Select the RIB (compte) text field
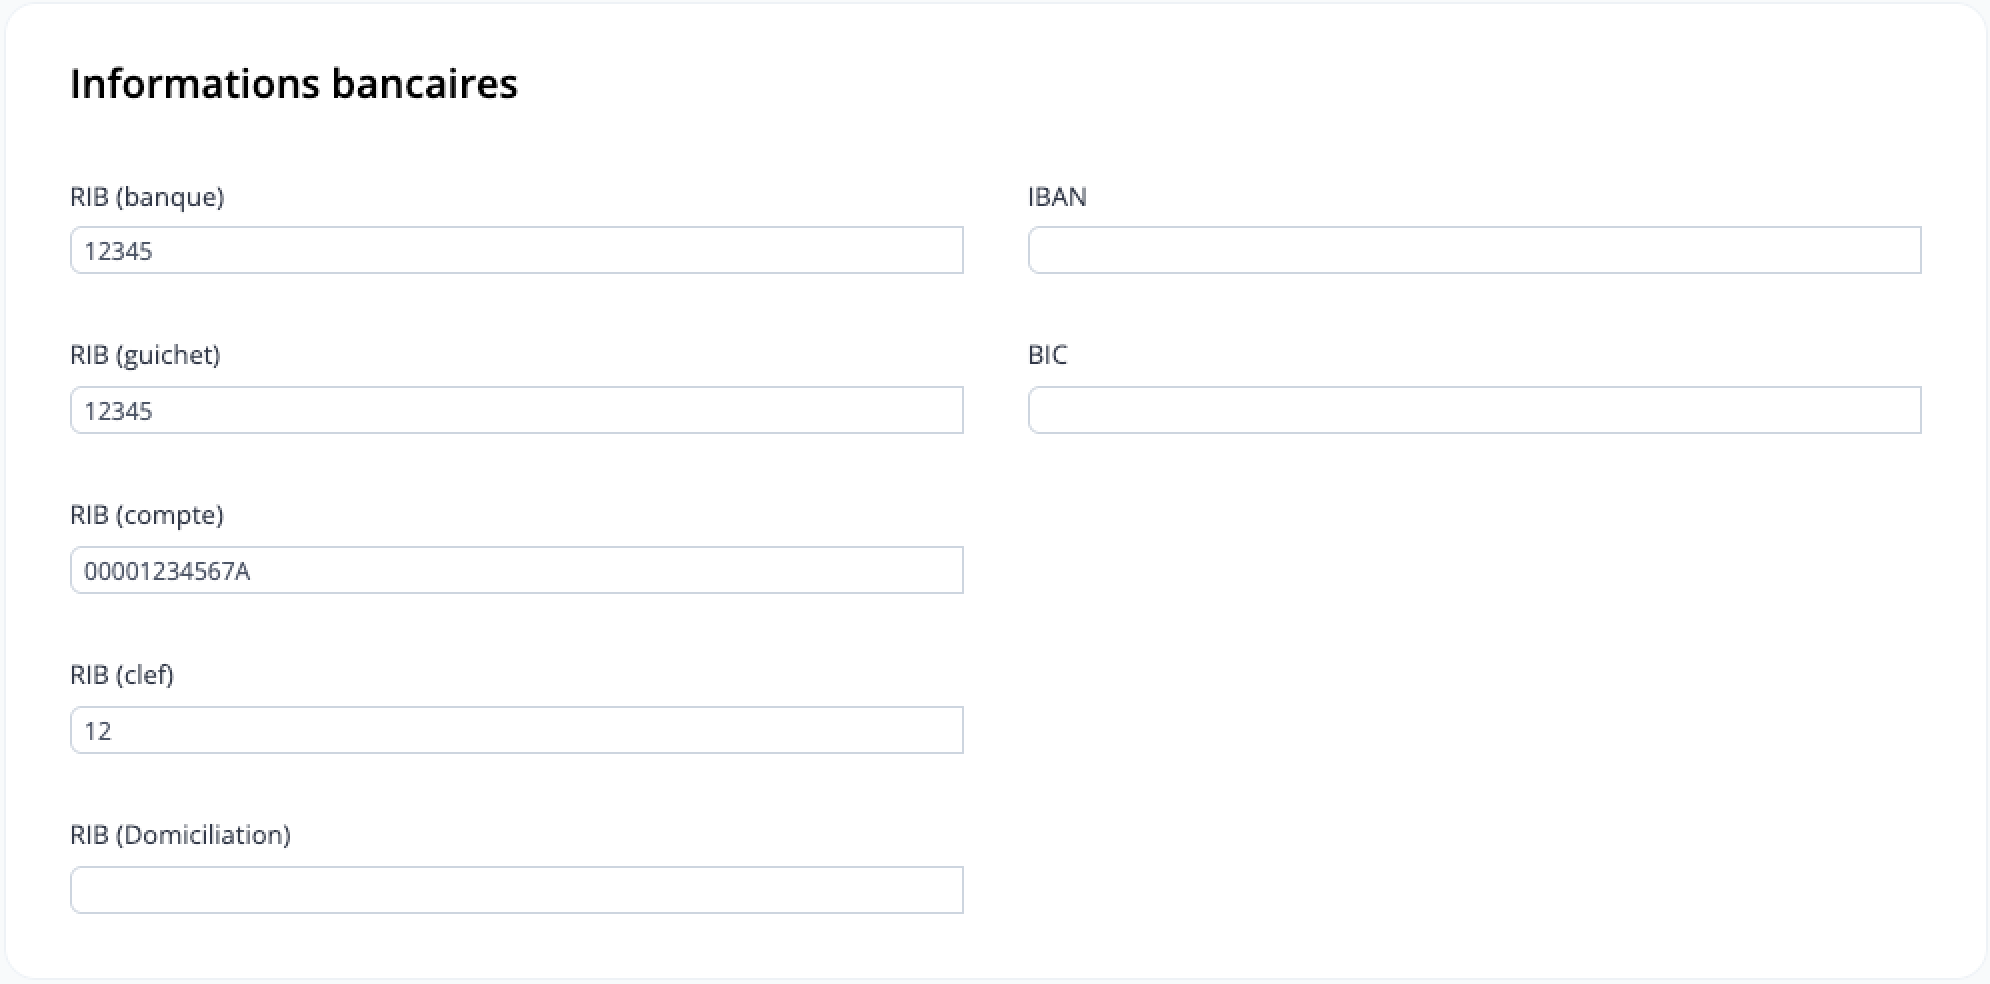The width and height of the screenshot is (1990, 984). 516,570
